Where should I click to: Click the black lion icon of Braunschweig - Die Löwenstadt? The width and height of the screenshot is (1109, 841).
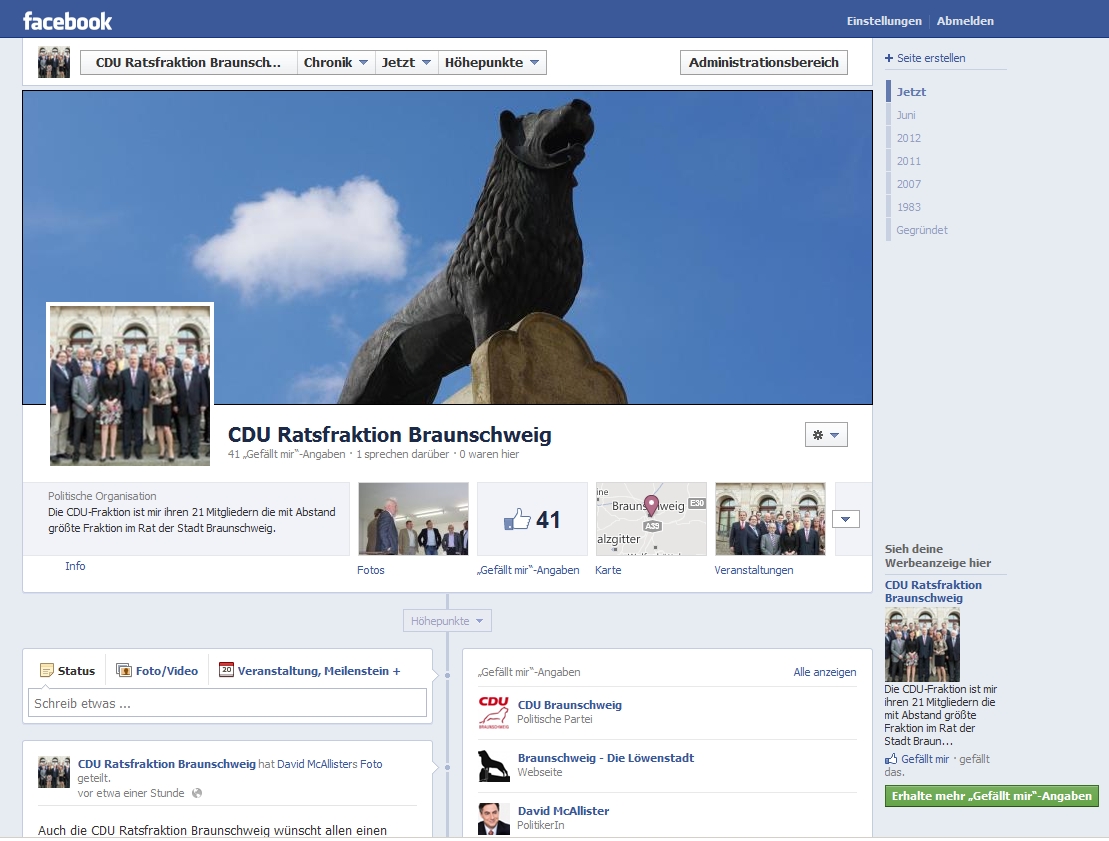[494, 765]
